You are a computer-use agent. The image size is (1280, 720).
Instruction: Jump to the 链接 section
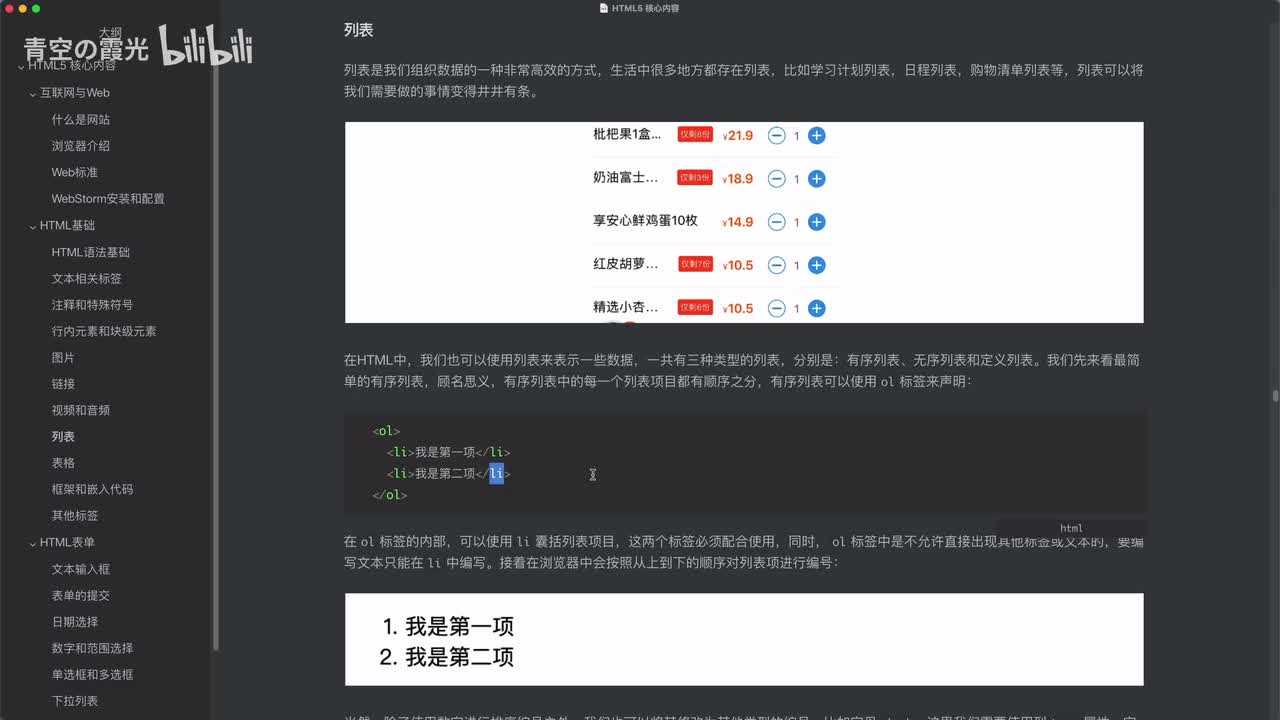tap(63, 384)
